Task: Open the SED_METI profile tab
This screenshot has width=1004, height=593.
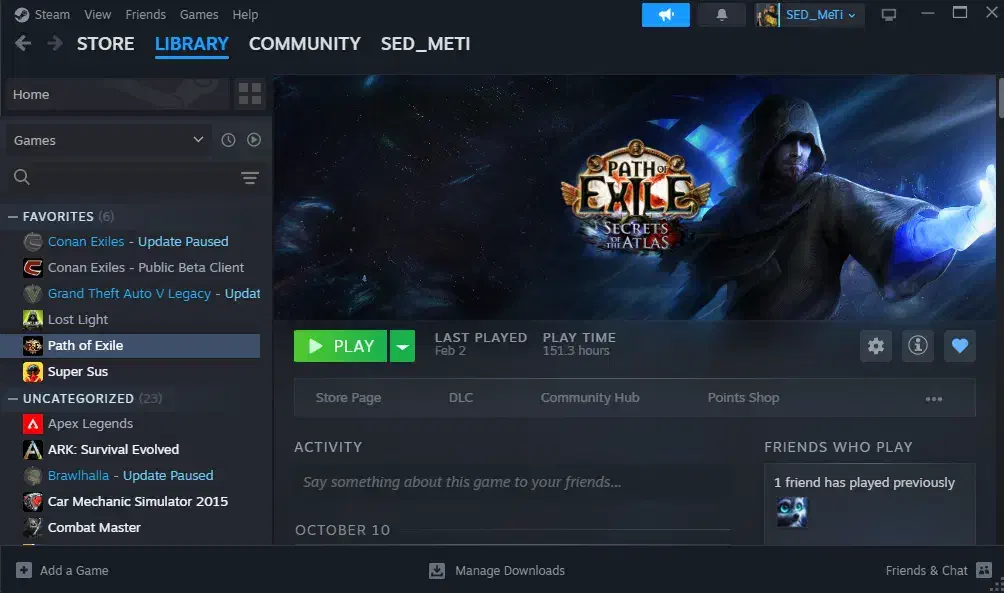Action: pyautogui.click(x=425, y=44)
